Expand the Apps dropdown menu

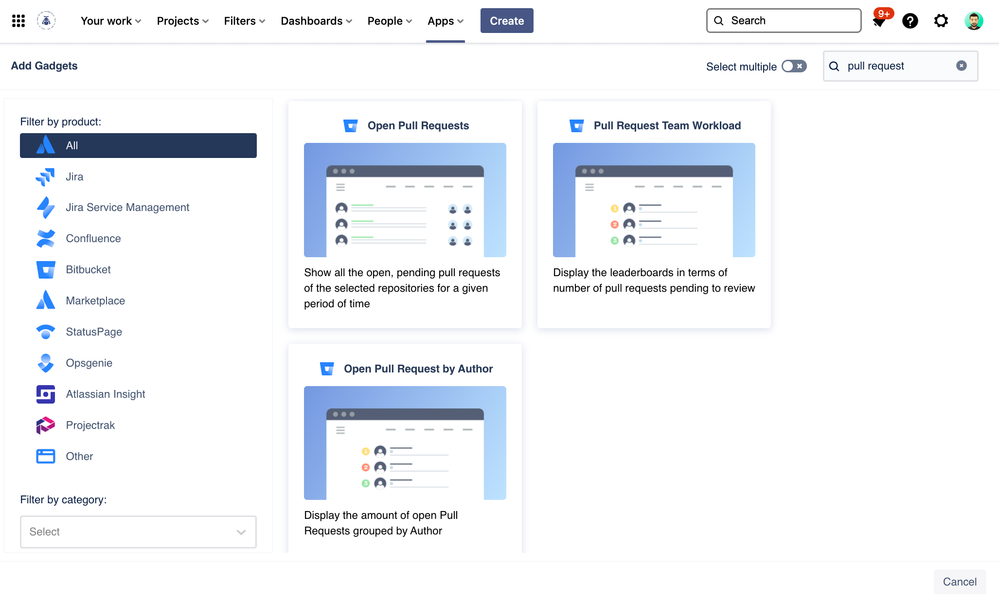point(445,21)
